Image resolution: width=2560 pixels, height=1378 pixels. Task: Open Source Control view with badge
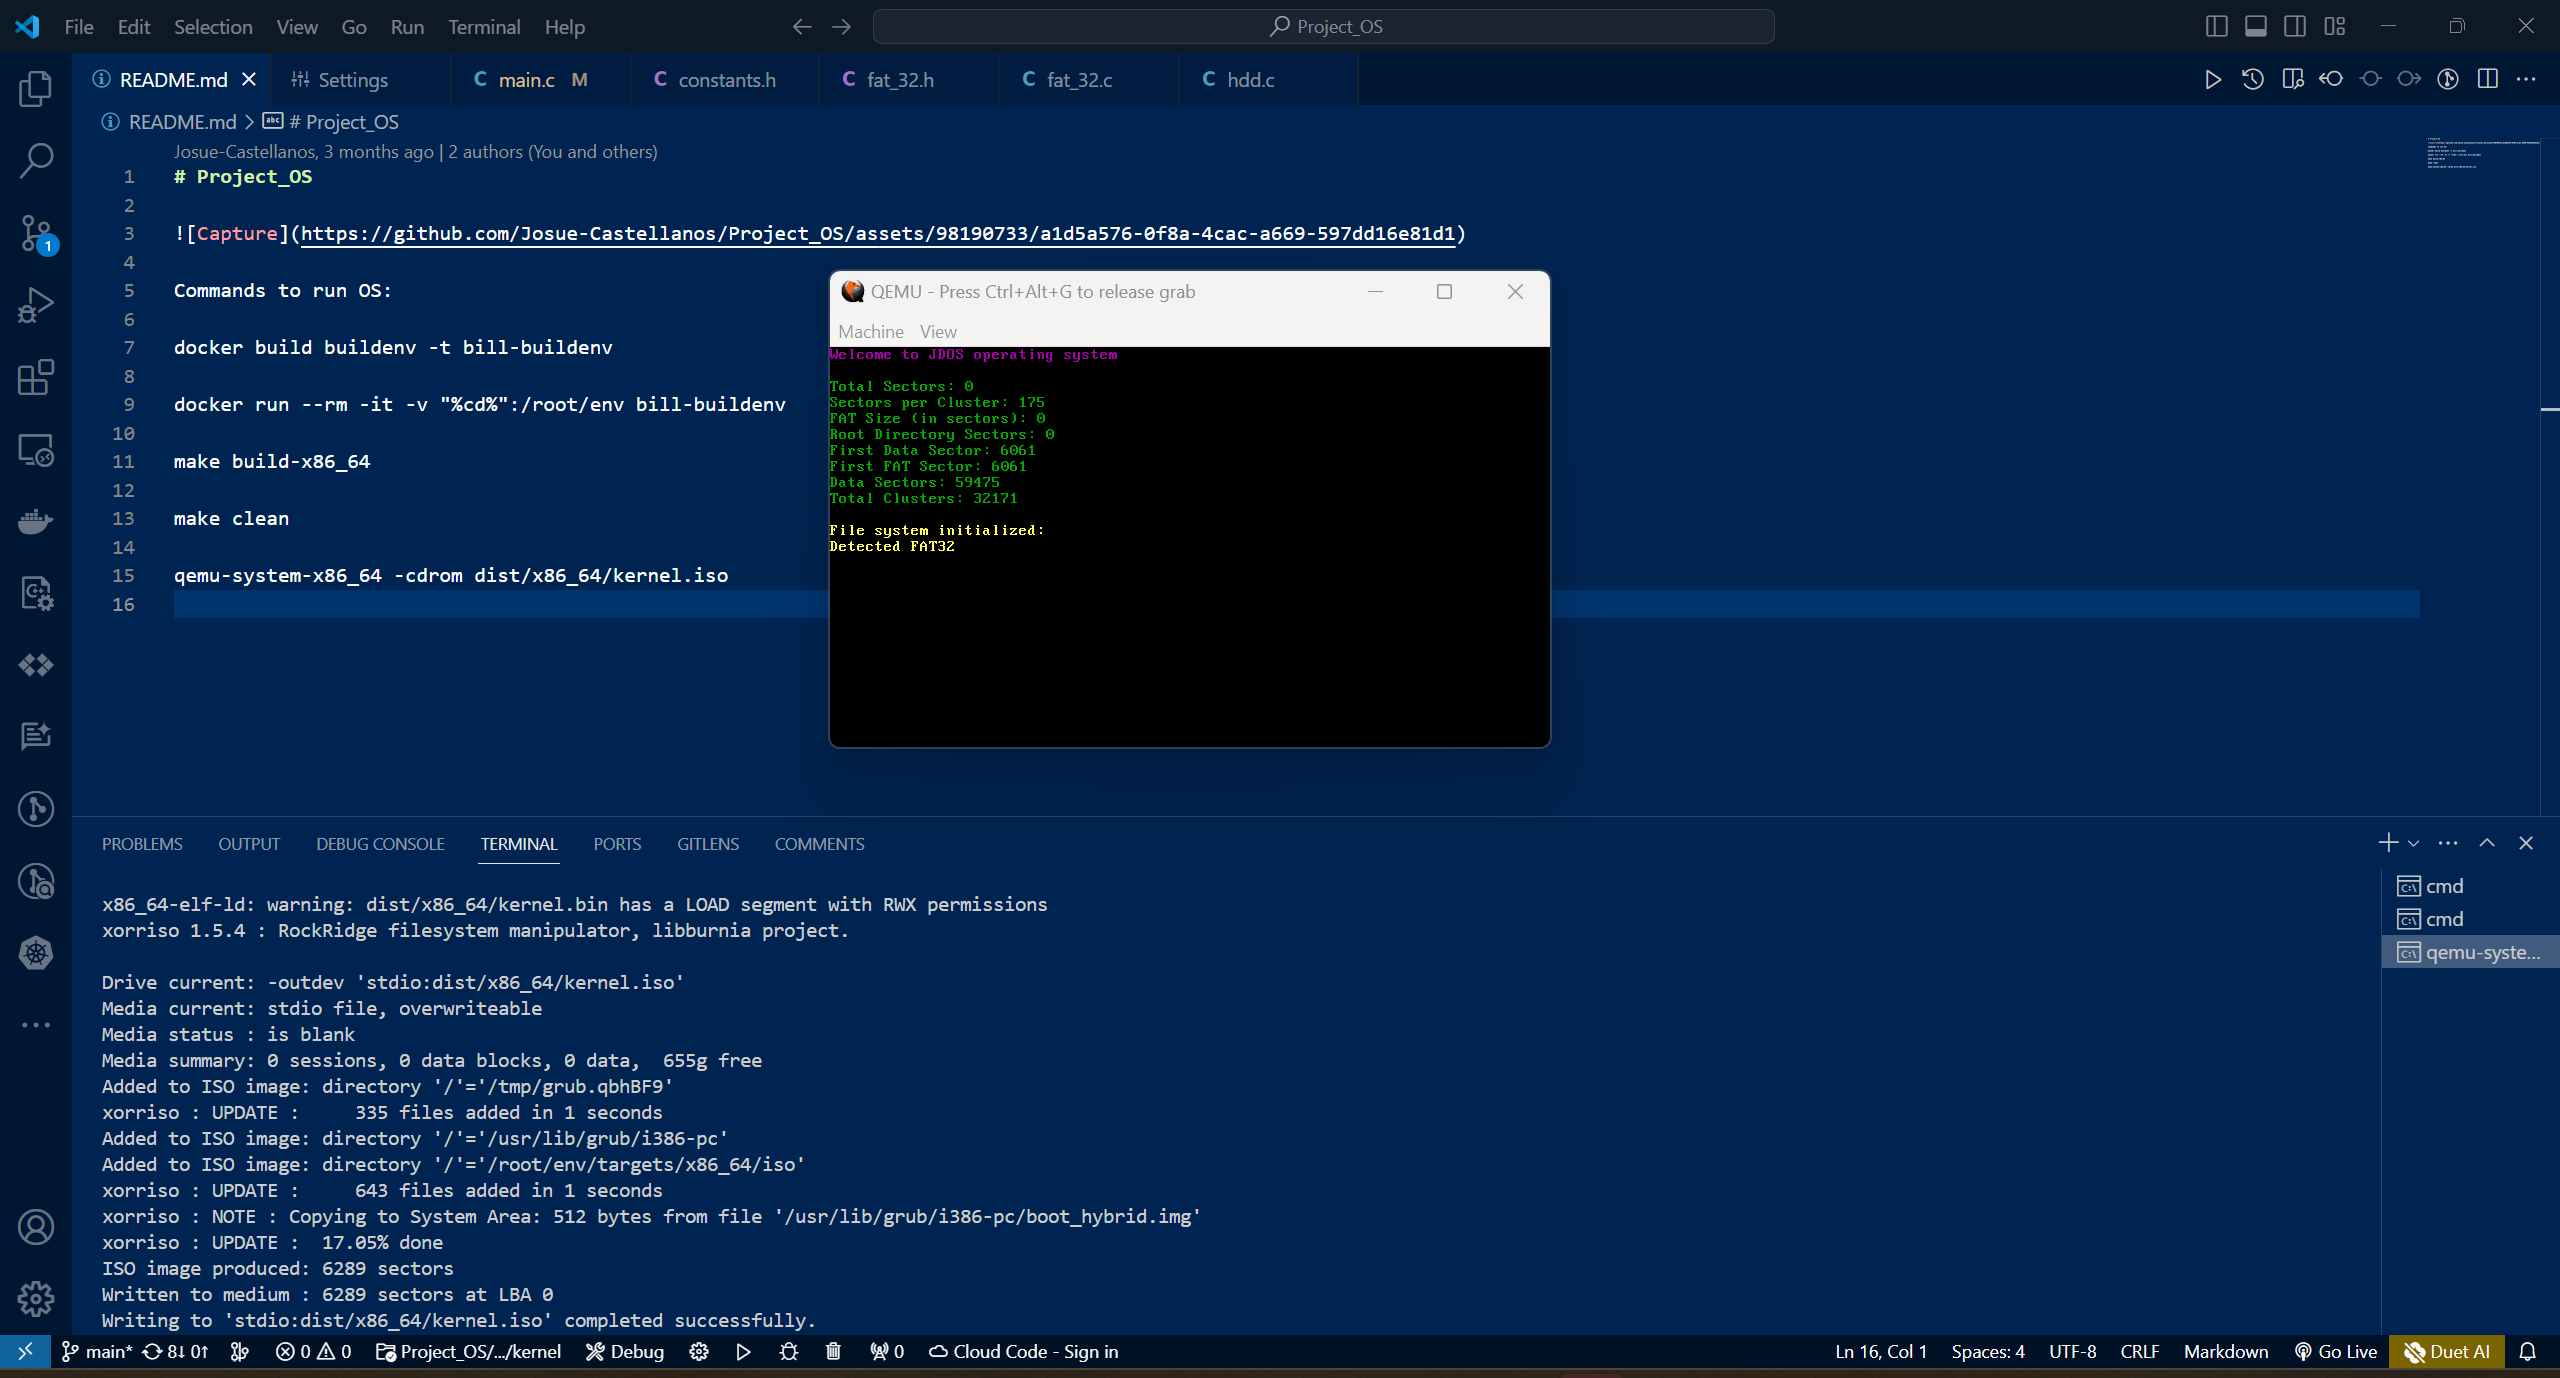point(36,233)
